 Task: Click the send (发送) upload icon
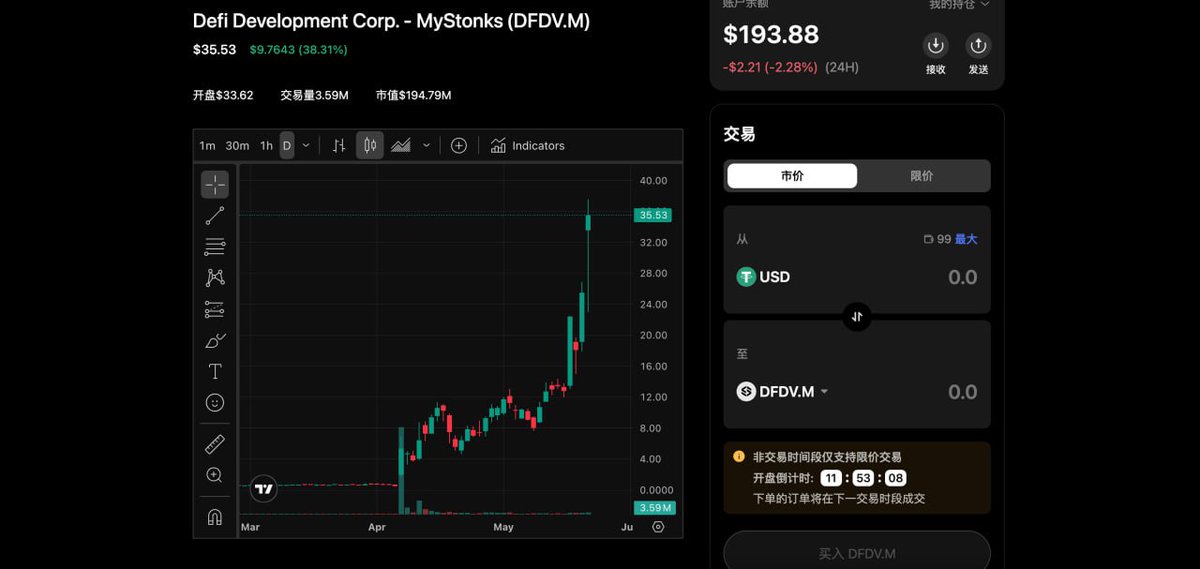tap(978, 45)
